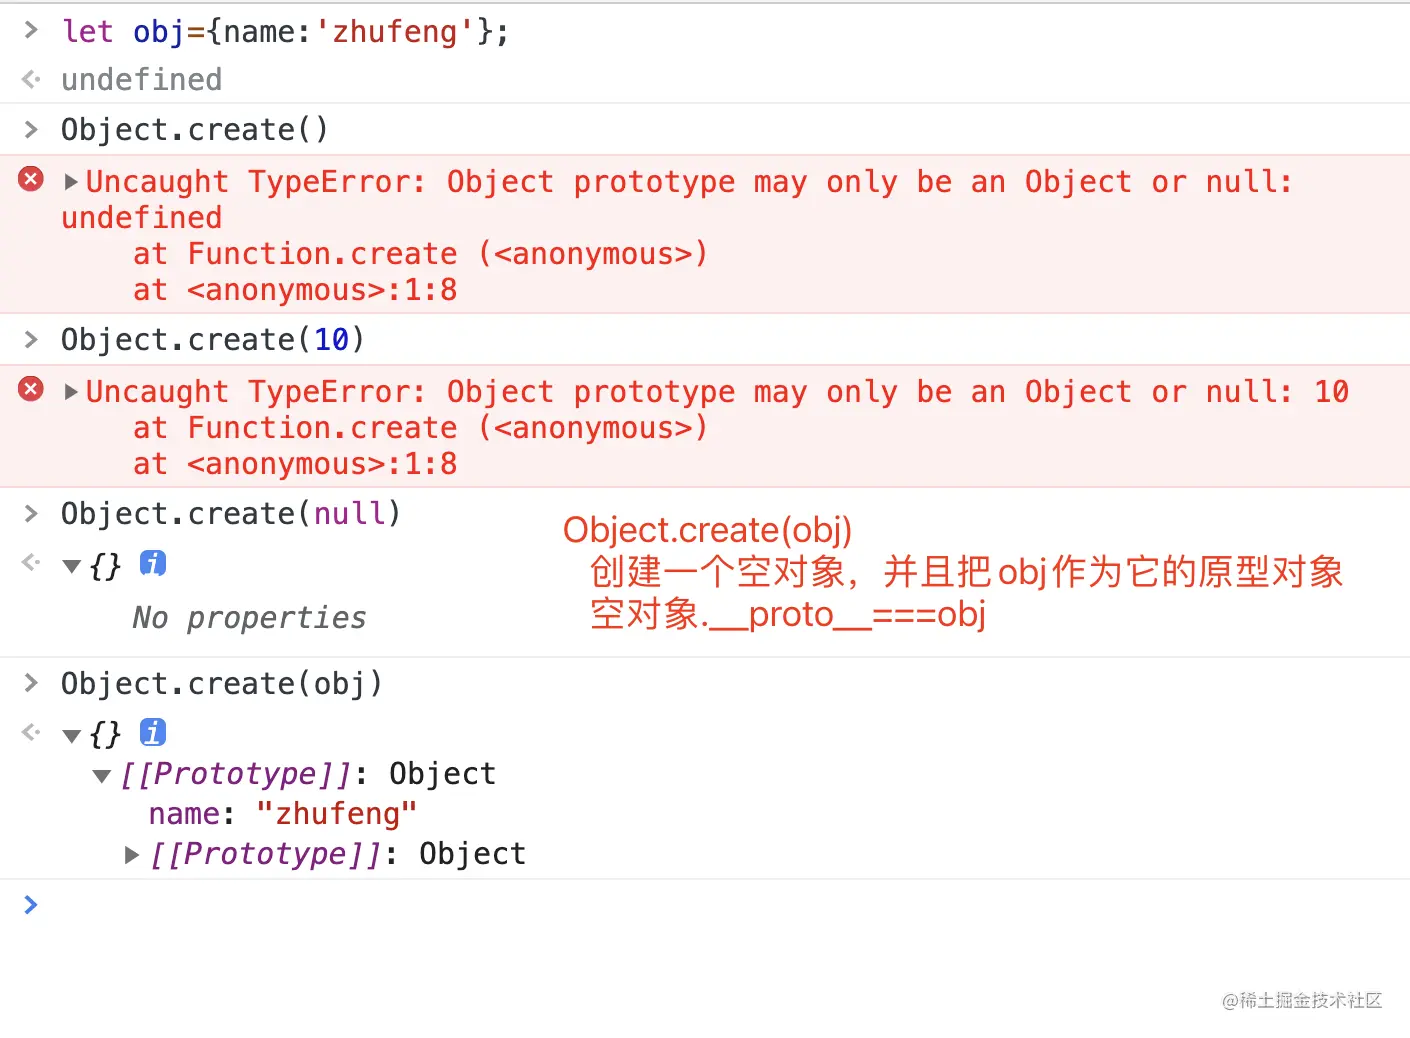Click first error's 'at Function.create (<anonymous>)' line
The height and width of the screenshot is (1038, 1410).
420,254
